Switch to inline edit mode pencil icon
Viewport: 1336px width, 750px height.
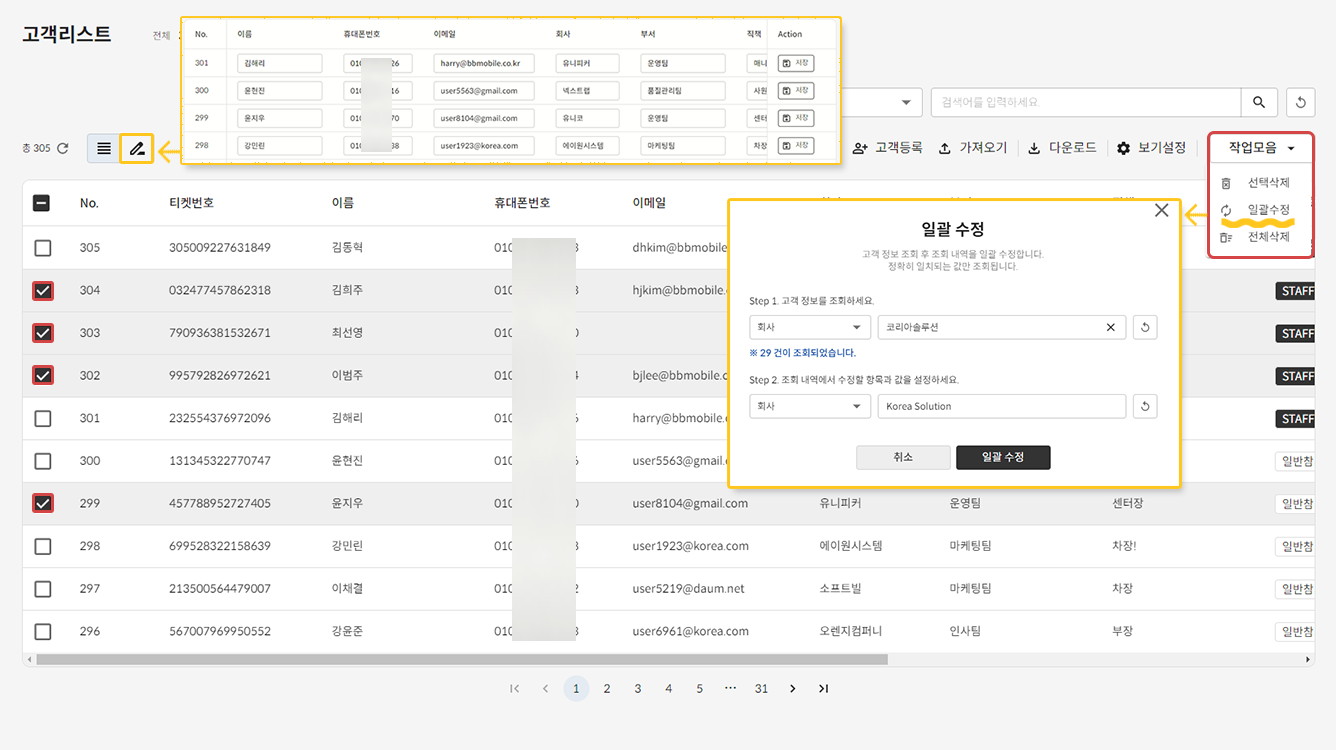pyautogui.click(x=137, y=148)
